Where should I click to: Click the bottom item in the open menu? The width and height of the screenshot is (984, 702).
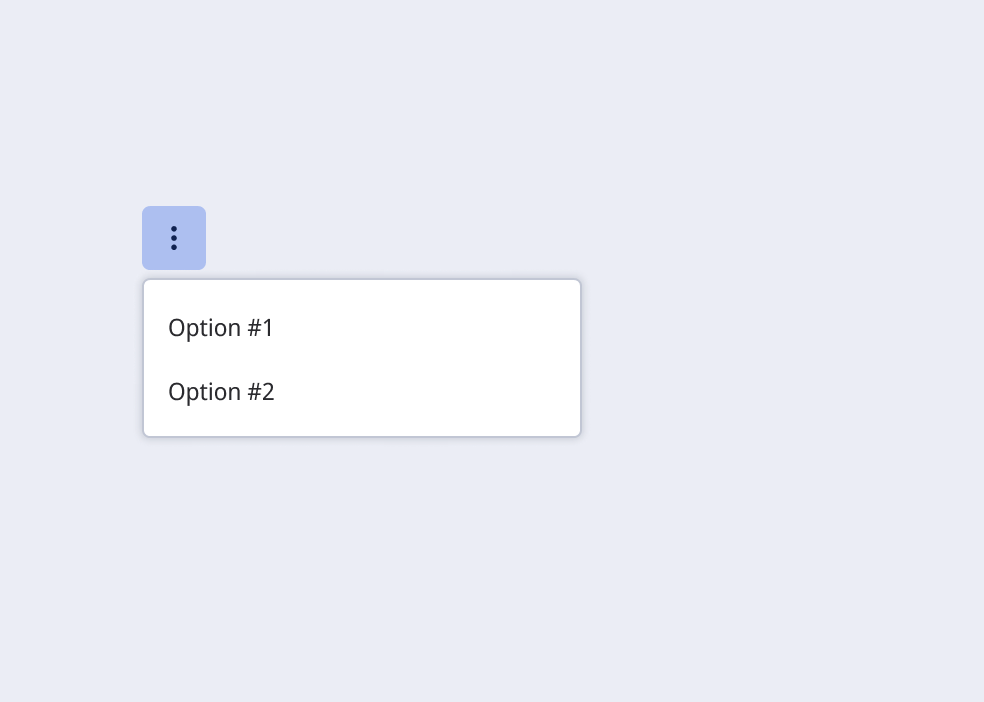[x=221, y=392]
